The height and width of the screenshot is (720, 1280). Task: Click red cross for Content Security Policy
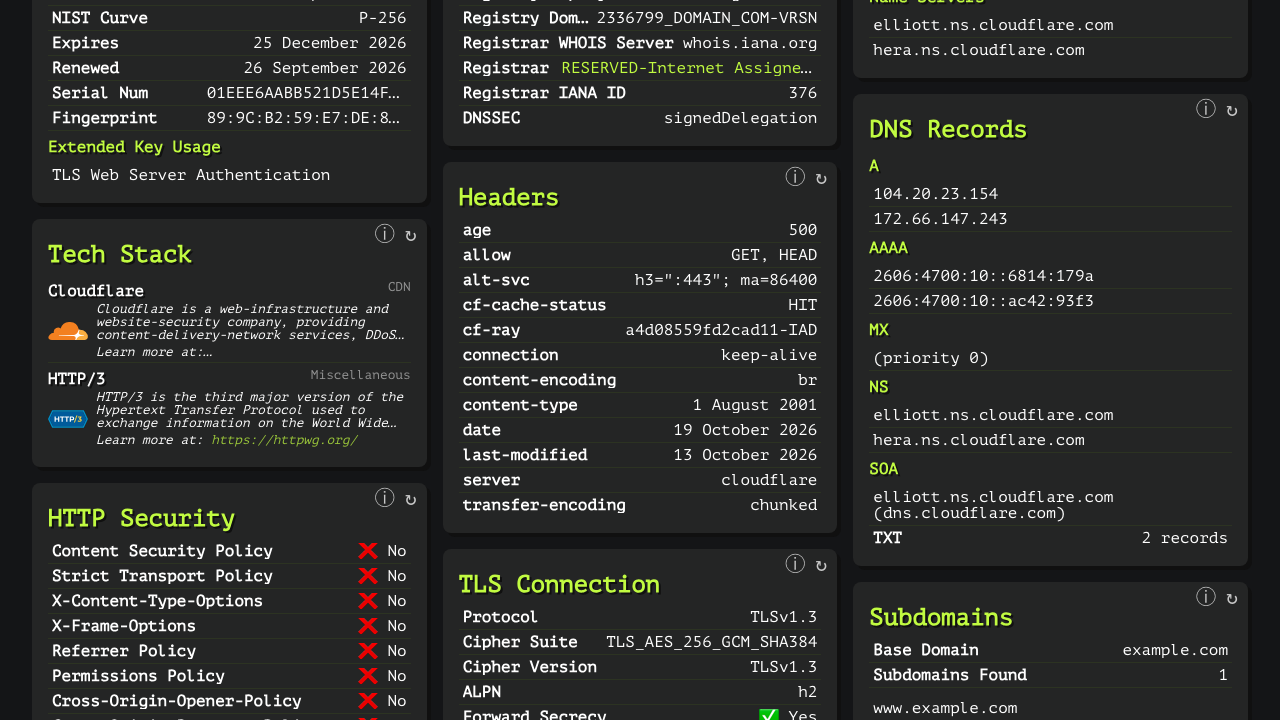tap(368, 551)
